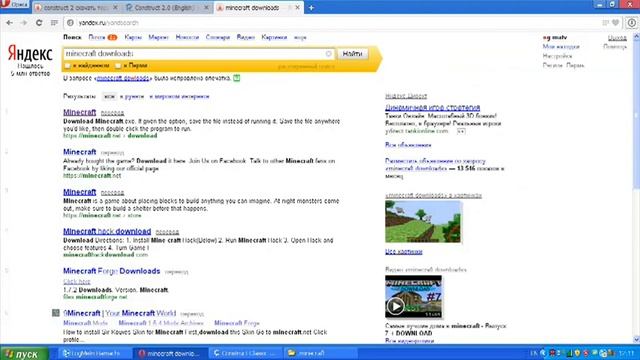The width and height of the screenshot is (640, 360).
Task: Open the 'Minecraft hack download' result
Action: coord(107,231)
